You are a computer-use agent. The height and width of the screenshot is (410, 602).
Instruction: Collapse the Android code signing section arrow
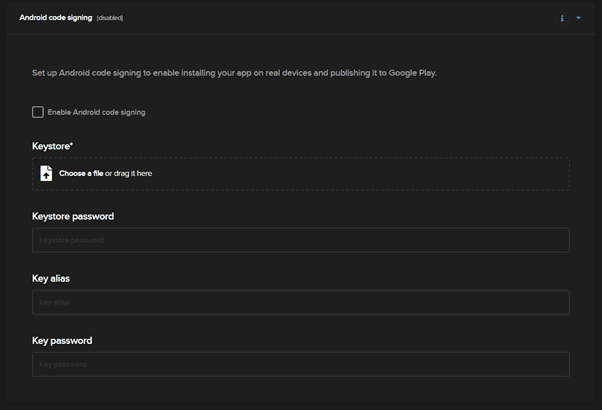point(578,18)
